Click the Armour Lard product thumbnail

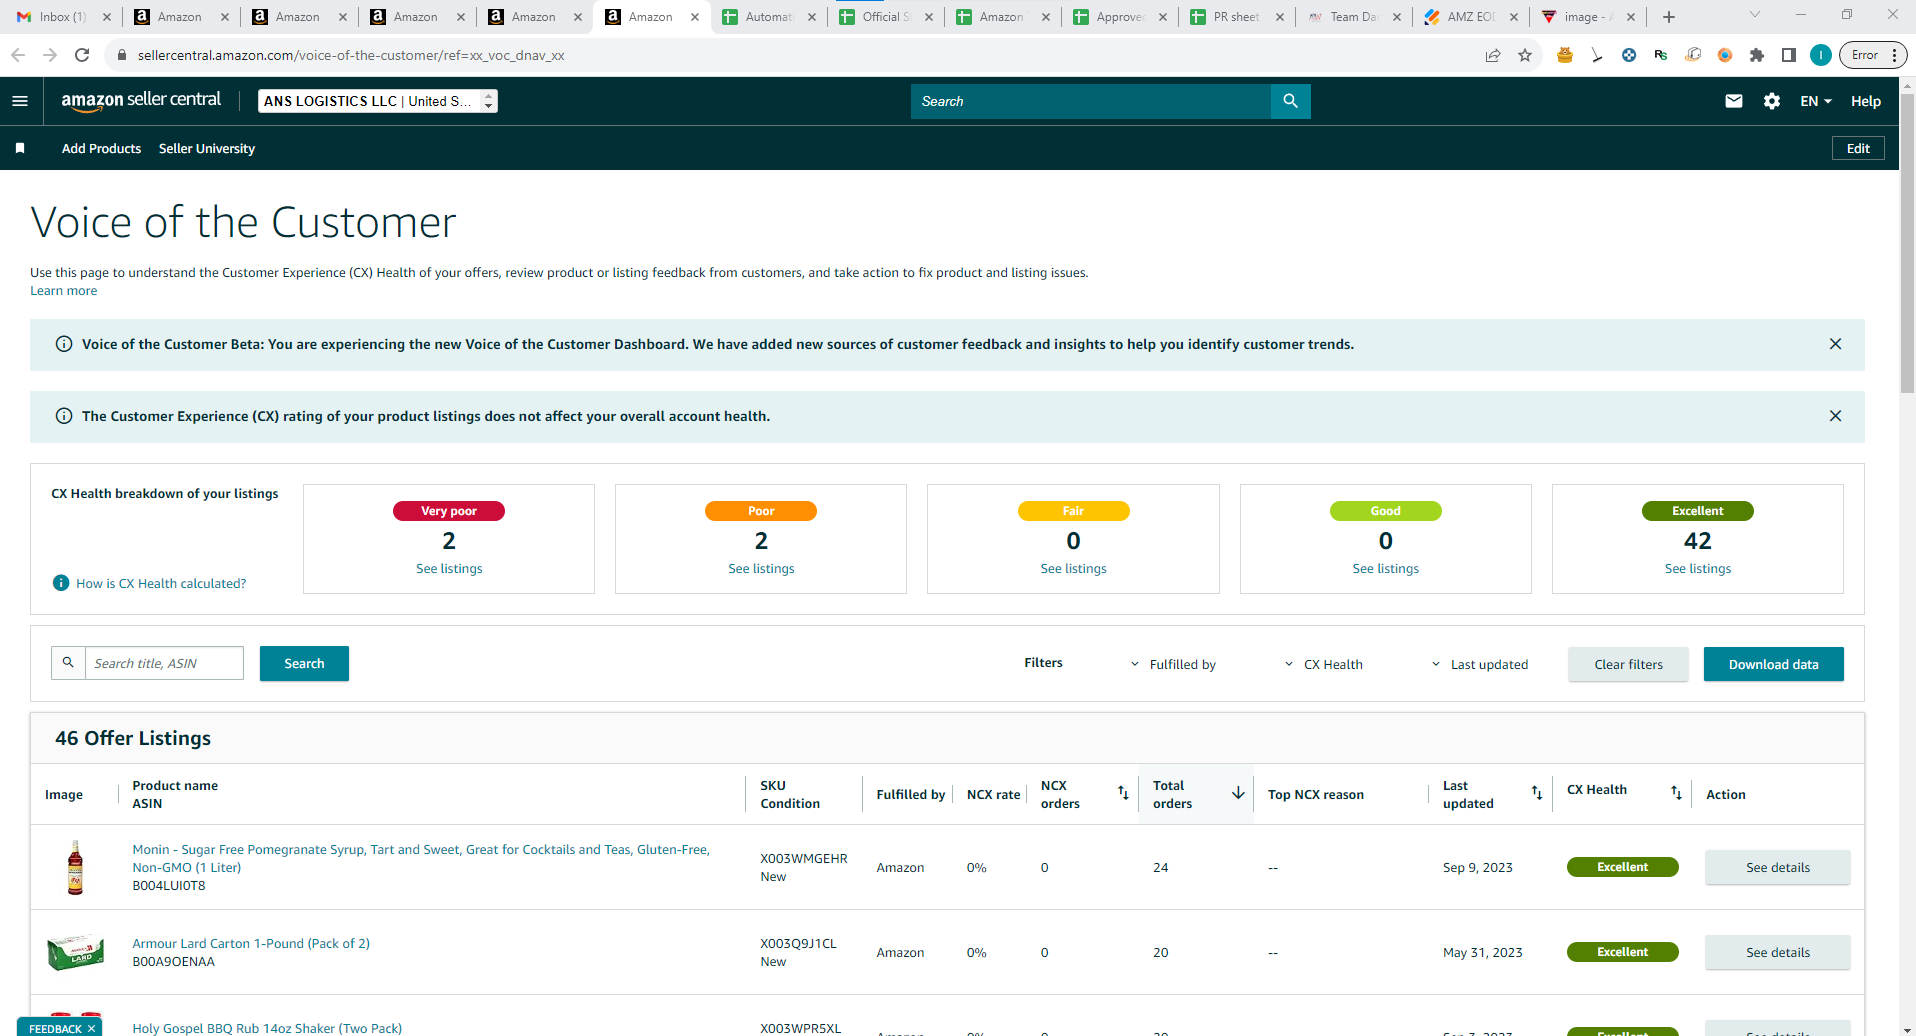click(x=75, y=952)
